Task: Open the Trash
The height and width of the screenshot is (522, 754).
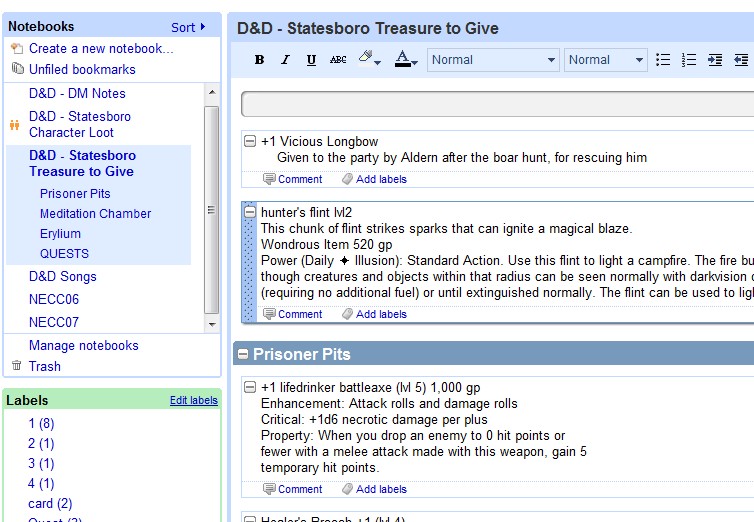Action: tap(45, 366)
